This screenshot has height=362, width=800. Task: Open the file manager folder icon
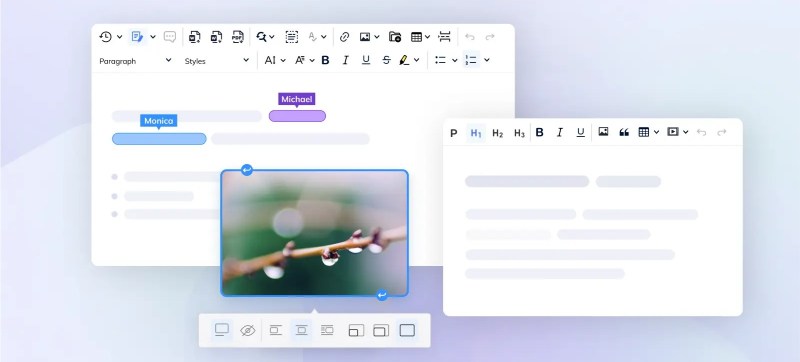[395, 37]
